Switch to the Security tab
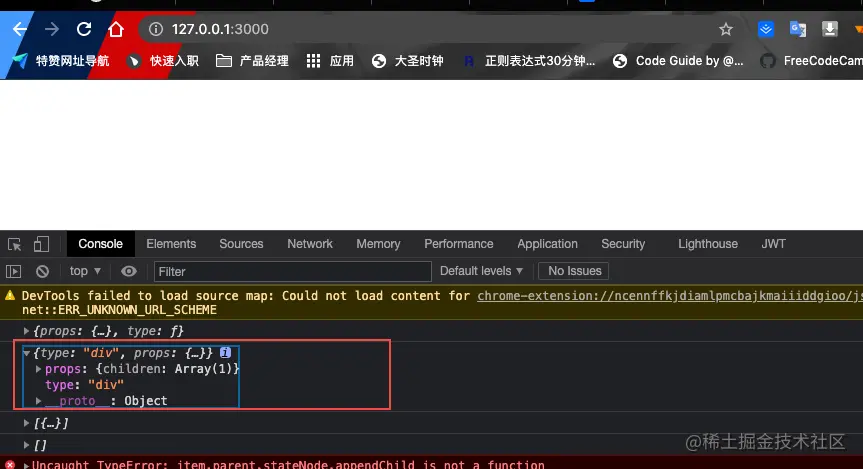Viewport: 863px width, 469px height. (622, 244)
